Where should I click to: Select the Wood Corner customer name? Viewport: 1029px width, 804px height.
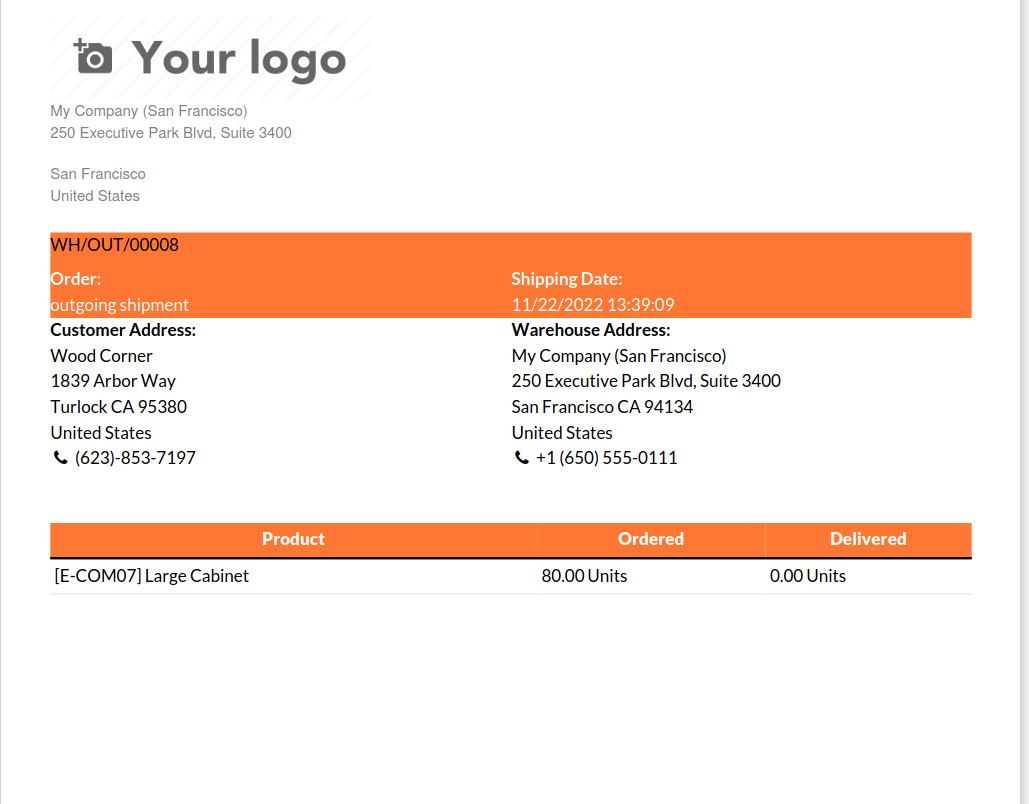101,356
